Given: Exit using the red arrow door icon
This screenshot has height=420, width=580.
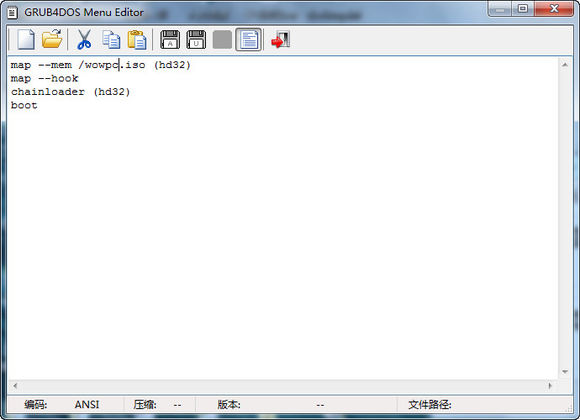Looking at the screenshot, I should click(280, 40).
